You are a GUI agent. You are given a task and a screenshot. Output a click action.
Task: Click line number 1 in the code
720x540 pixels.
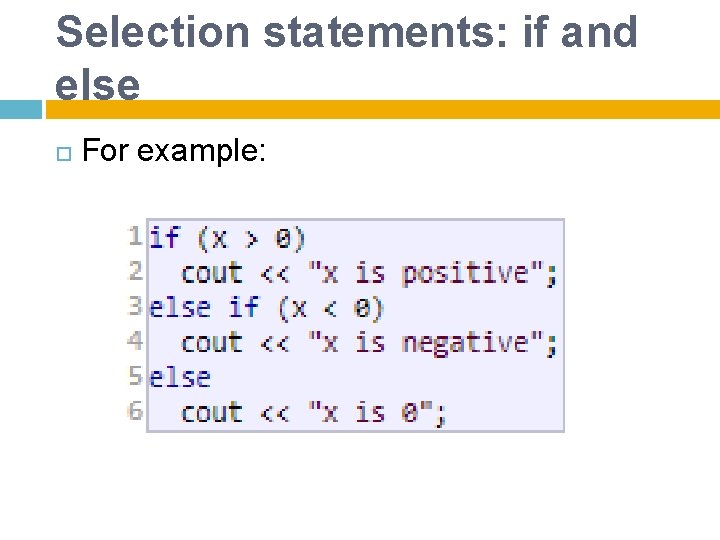pos(135,237)
